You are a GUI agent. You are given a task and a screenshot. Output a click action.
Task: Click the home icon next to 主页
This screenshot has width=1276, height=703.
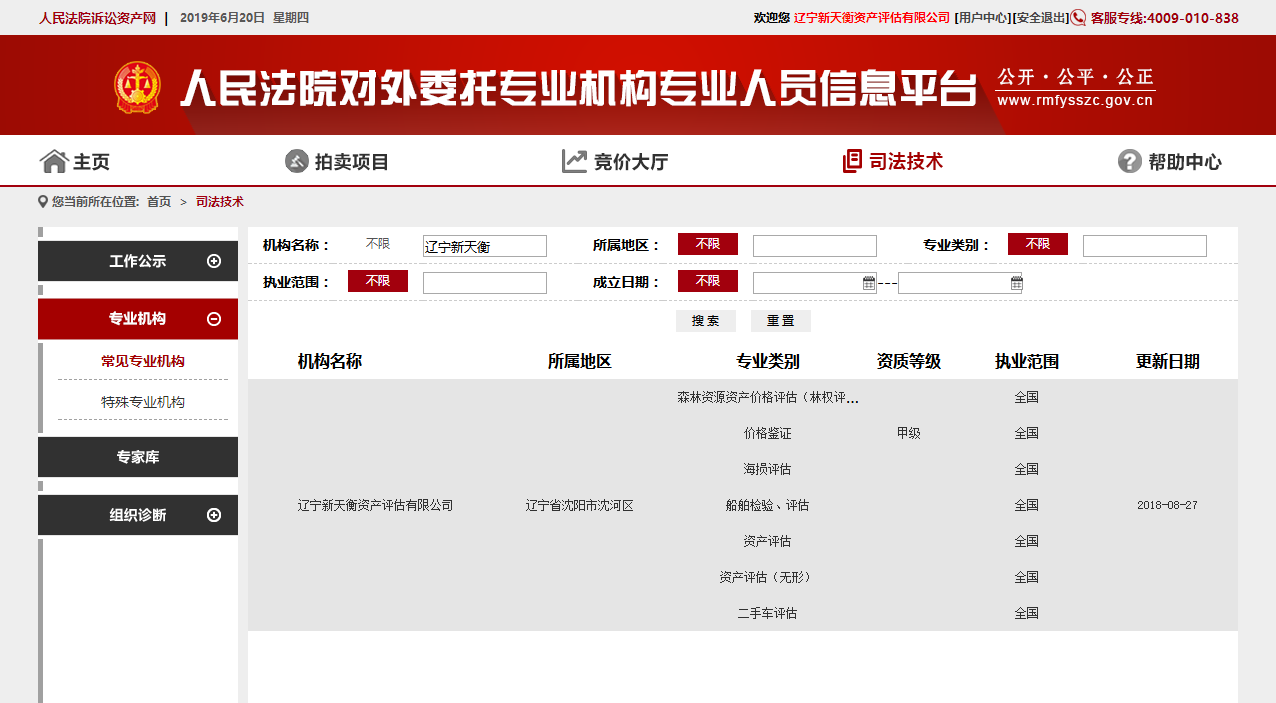(53, 161)
